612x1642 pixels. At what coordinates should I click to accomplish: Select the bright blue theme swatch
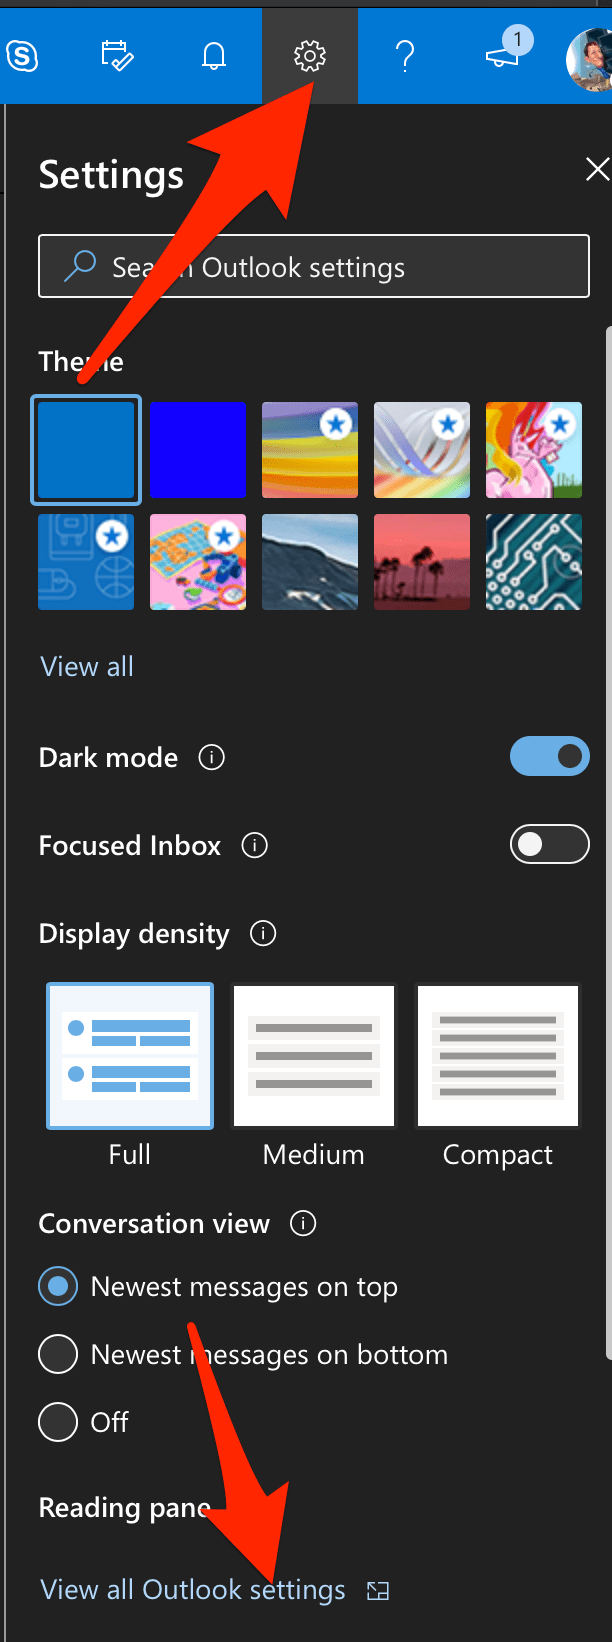198,450
